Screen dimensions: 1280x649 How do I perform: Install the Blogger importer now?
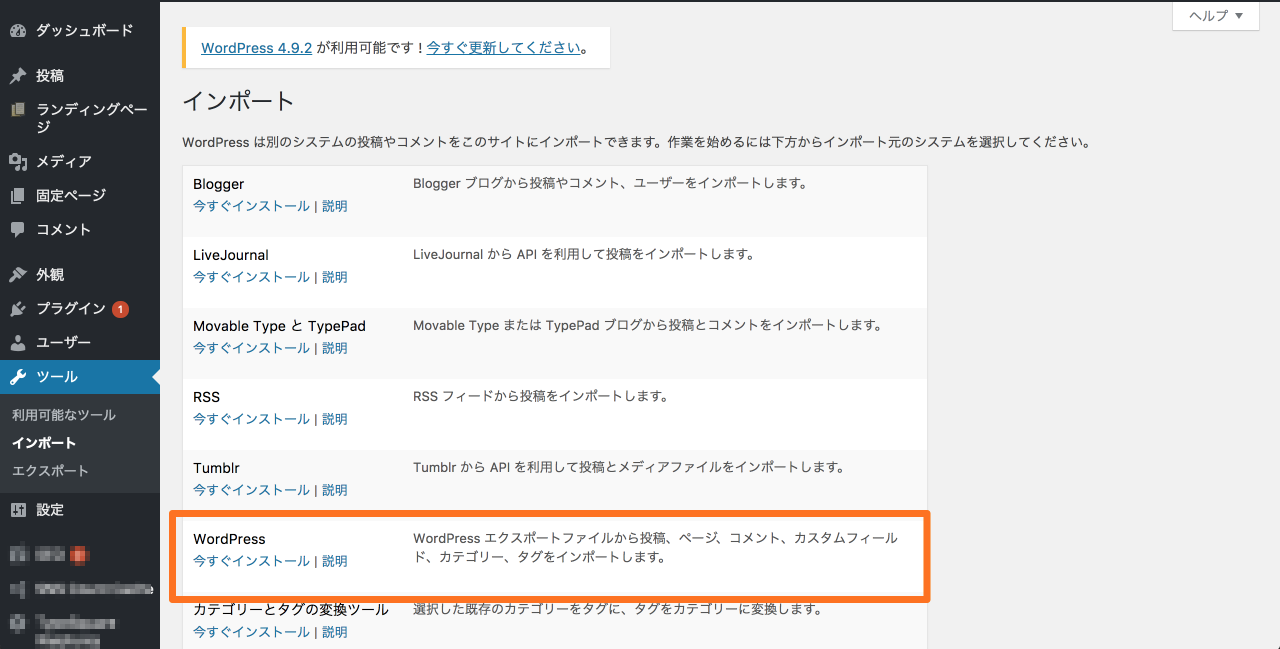click(x=251, y=206)
